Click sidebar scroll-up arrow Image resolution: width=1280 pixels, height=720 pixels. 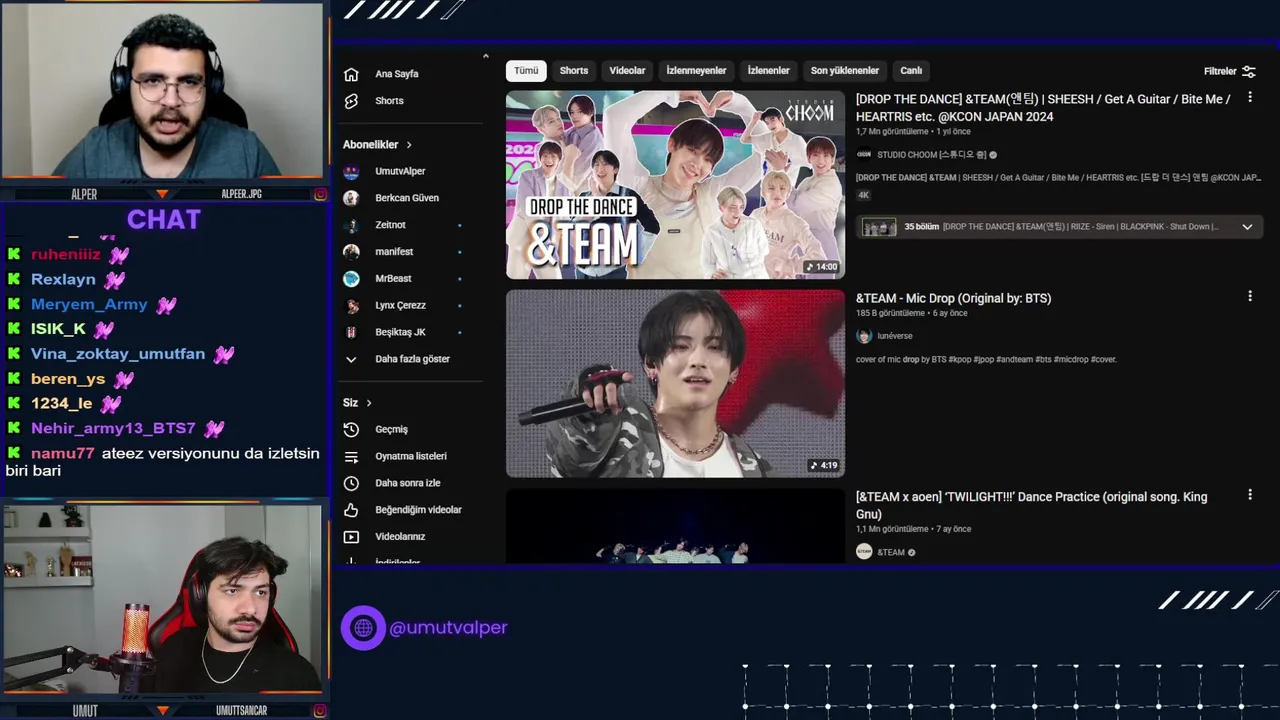tap(485, 57)
